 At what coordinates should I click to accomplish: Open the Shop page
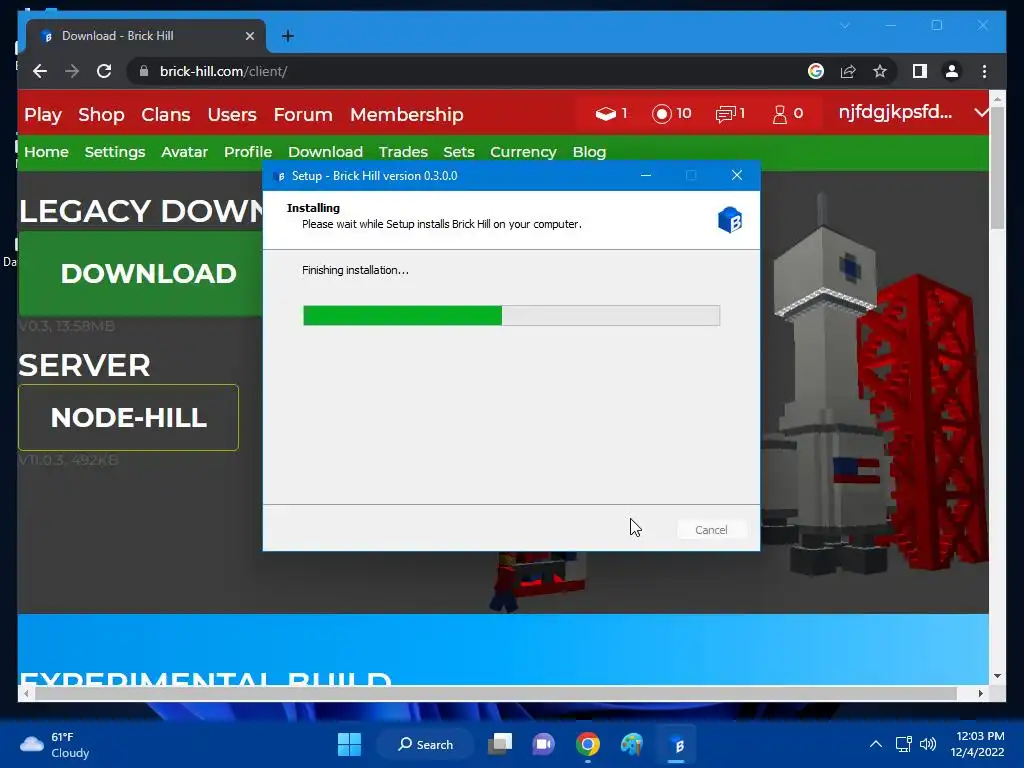(101, 115)
